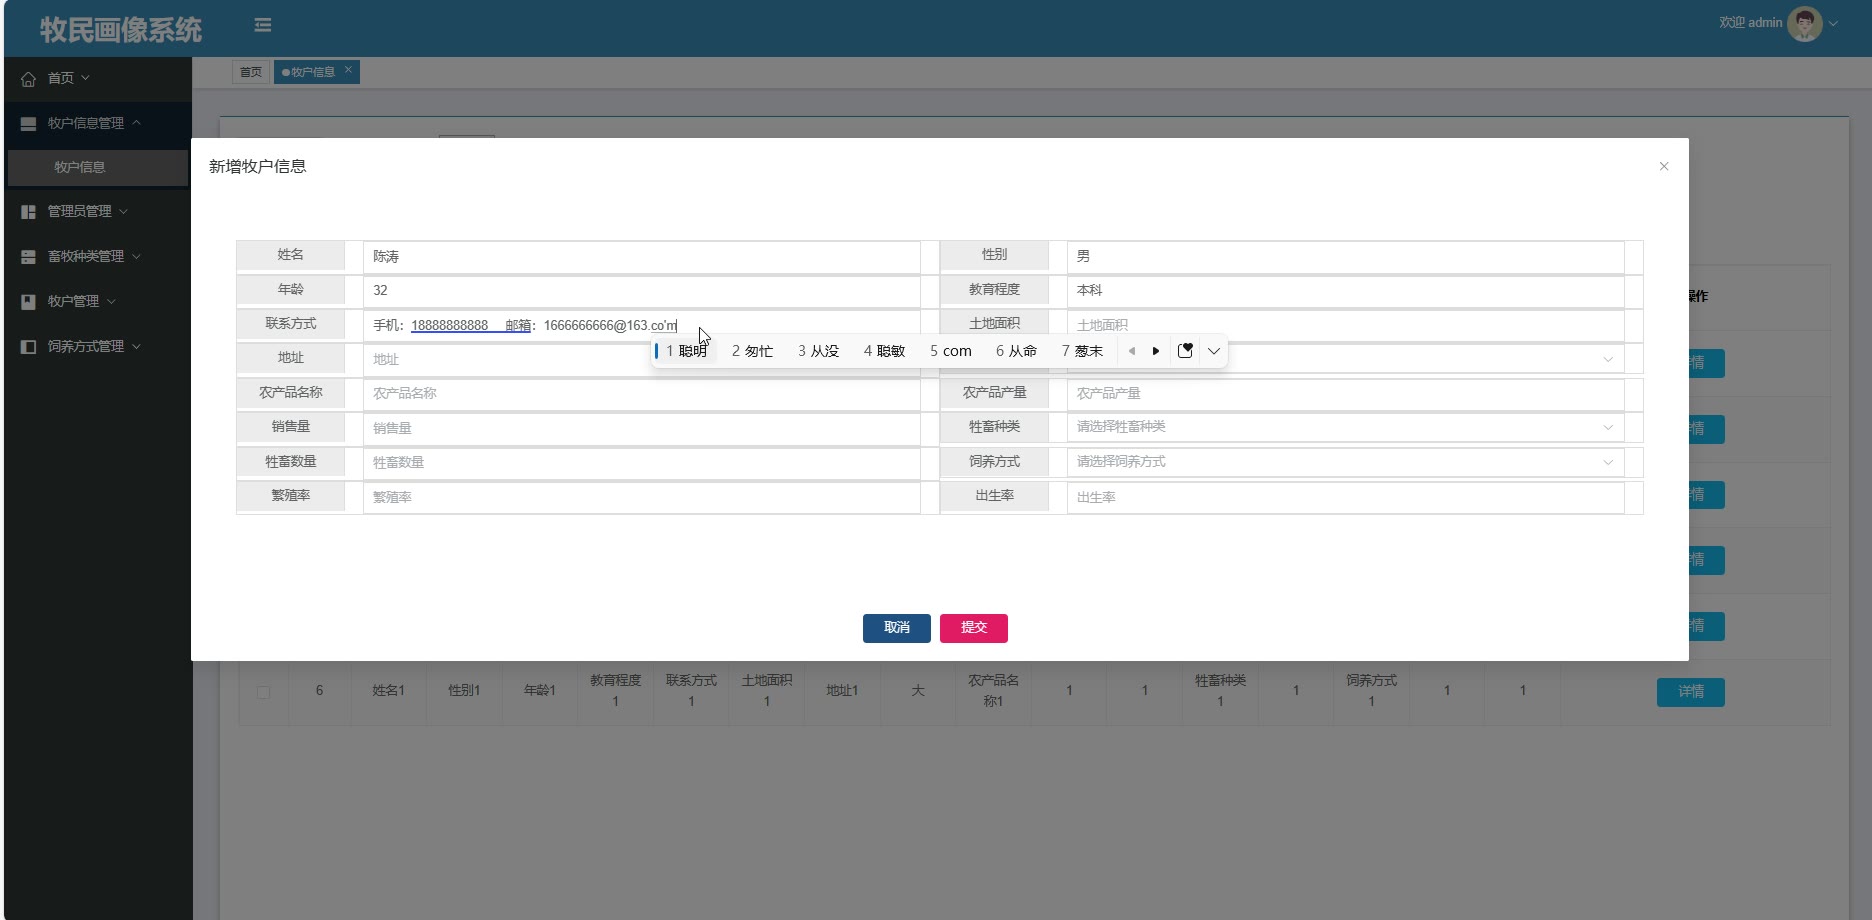
Task: Click the 姓名 input containing 陈涛
Action: [x=641, y=257]
